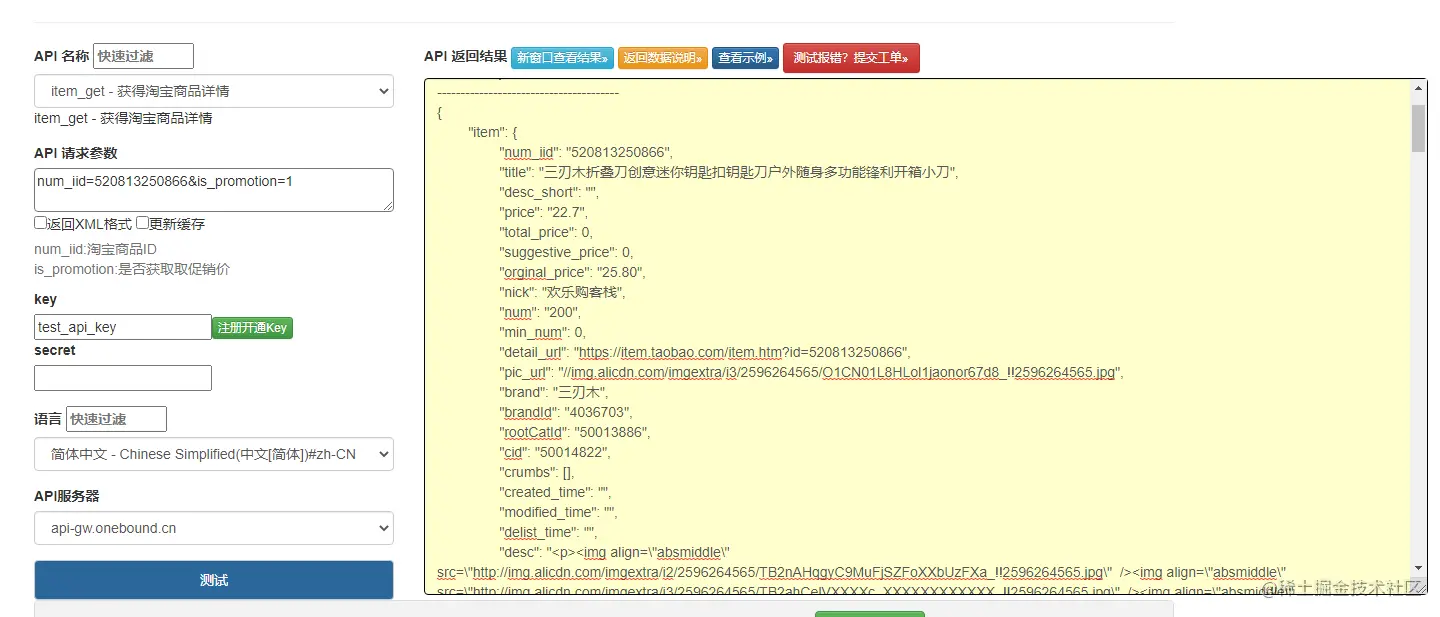The width and height of the screenshot is (1440, 617).
Task: Focus the 语言 快速过滤 filter field
Action: click(x=116, y=419)
